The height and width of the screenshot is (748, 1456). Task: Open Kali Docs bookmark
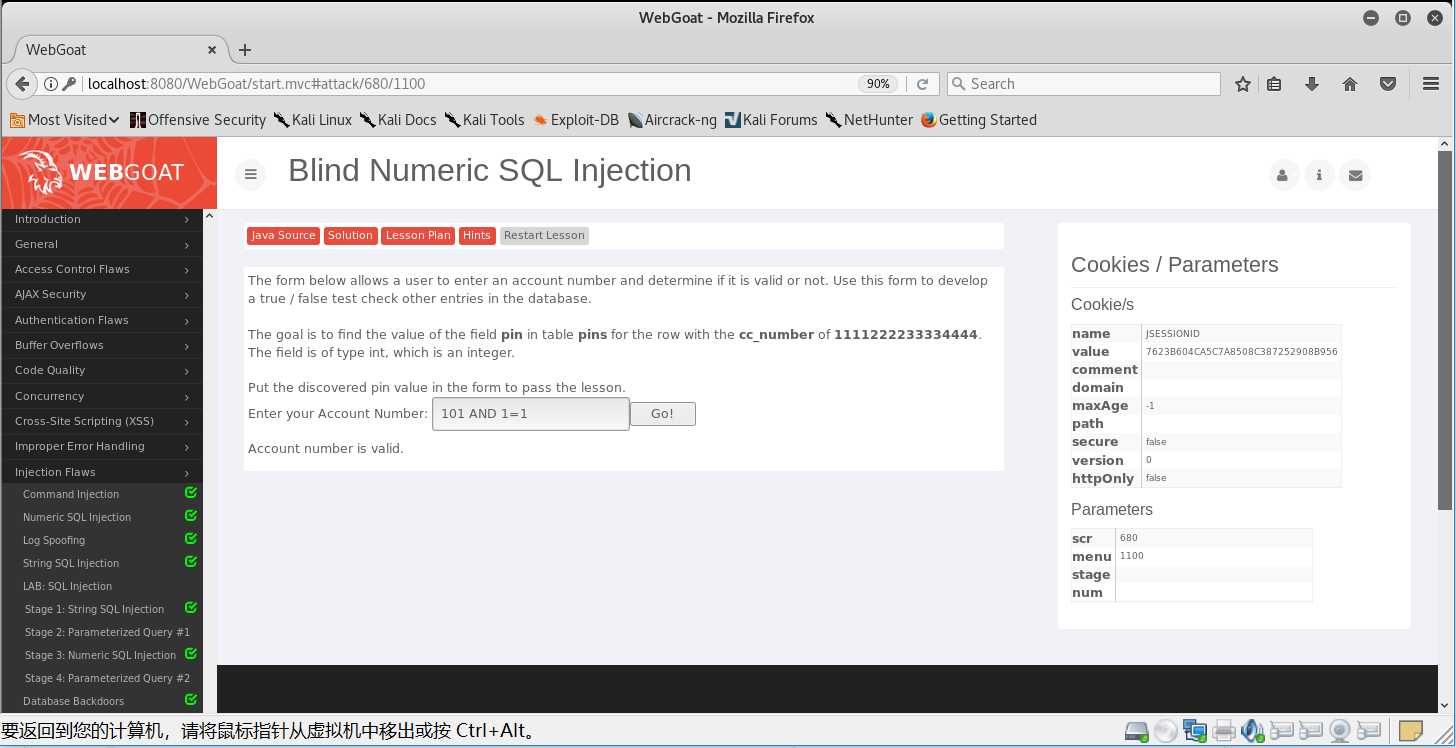pos(397,120)
